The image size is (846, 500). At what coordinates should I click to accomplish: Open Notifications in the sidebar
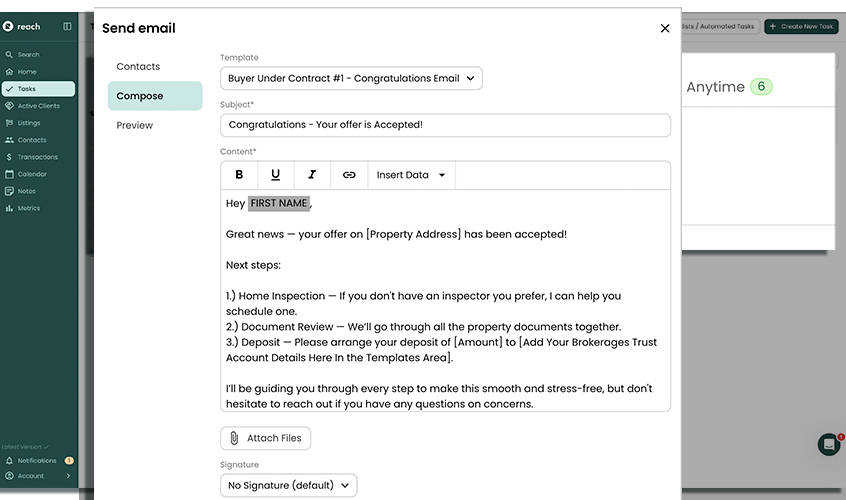[x=37, y=461]
